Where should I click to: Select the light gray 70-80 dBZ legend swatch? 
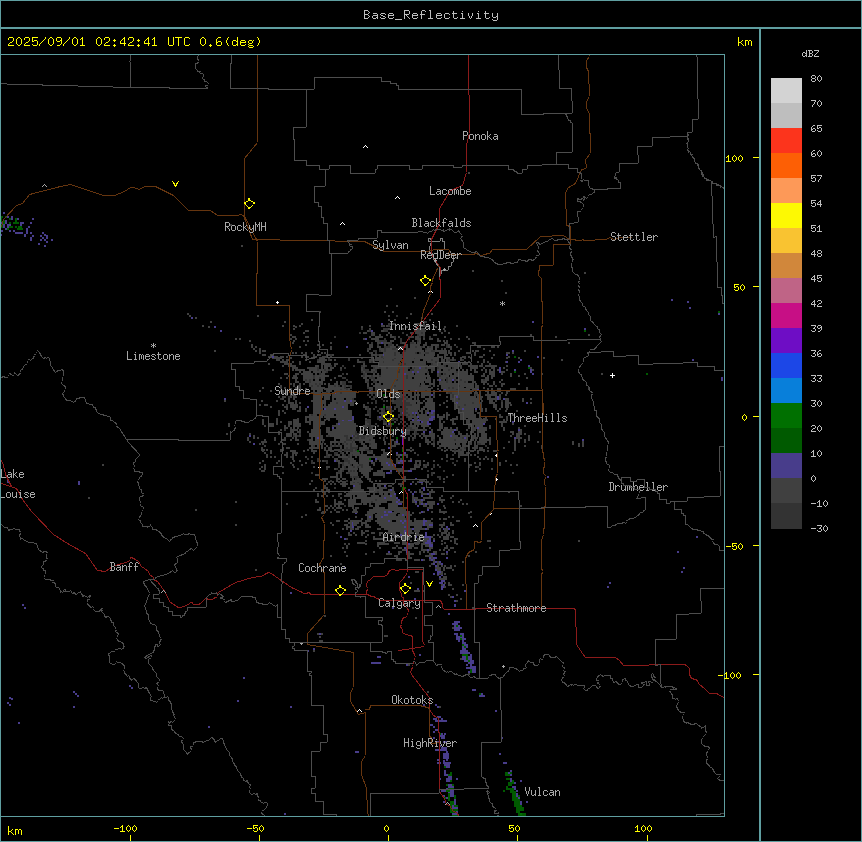[786, 91]
